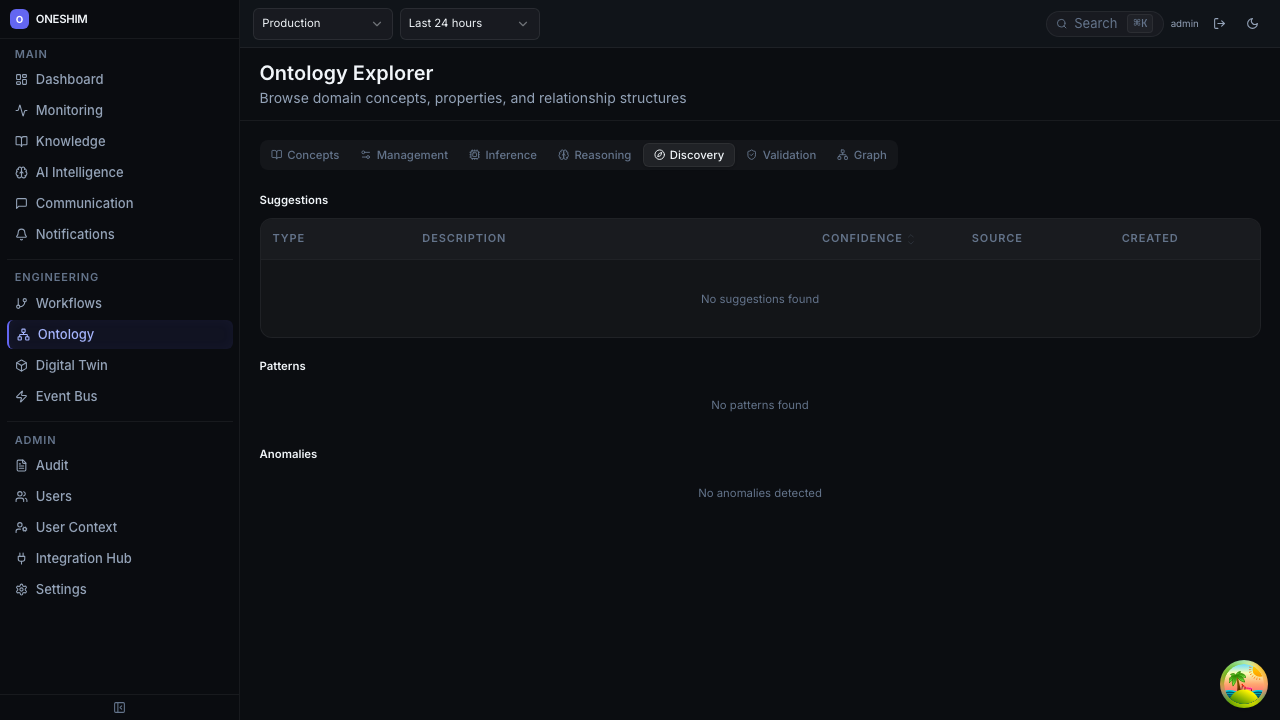Switch to the Concepts tab
This screenshot has width=1280, height=720.
click(305, 155)
